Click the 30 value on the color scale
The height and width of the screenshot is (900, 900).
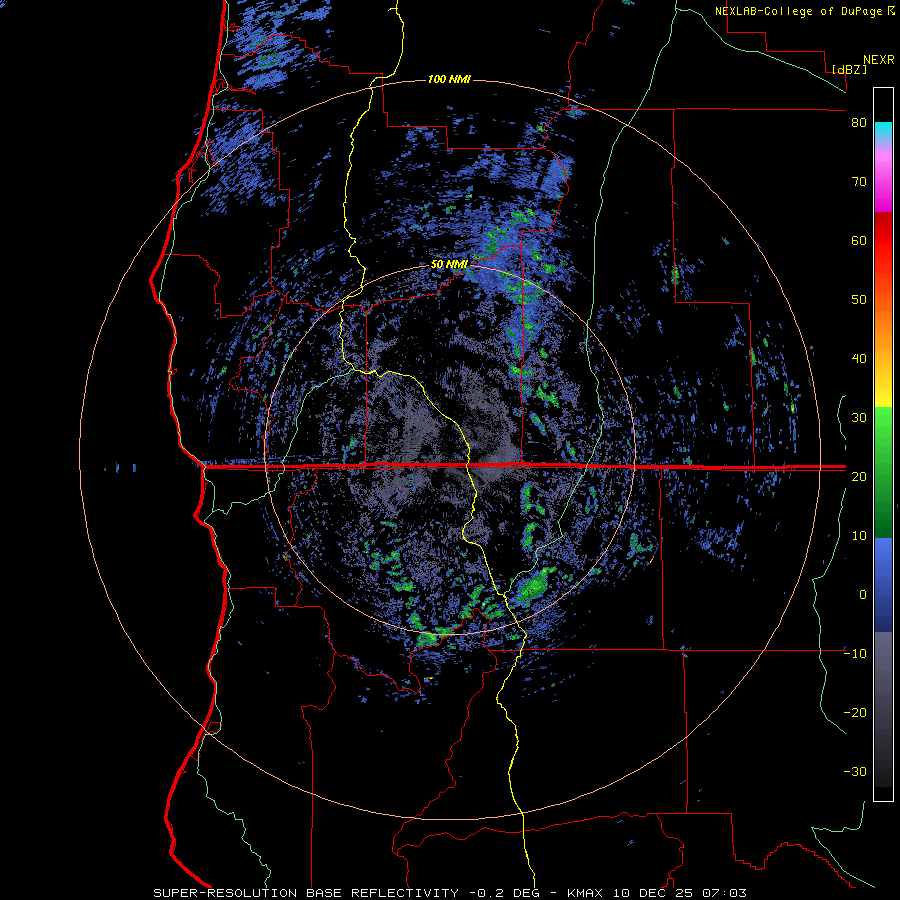(859, 418)
